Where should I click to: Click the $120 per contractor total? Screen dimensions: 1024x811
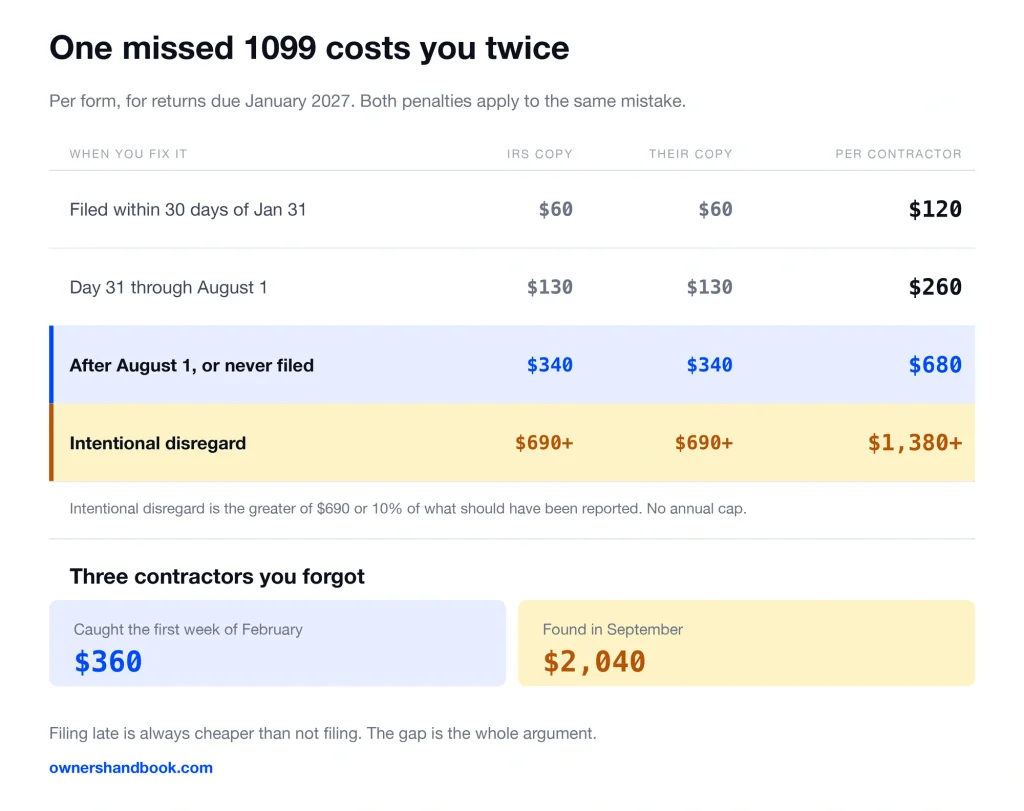935,210
